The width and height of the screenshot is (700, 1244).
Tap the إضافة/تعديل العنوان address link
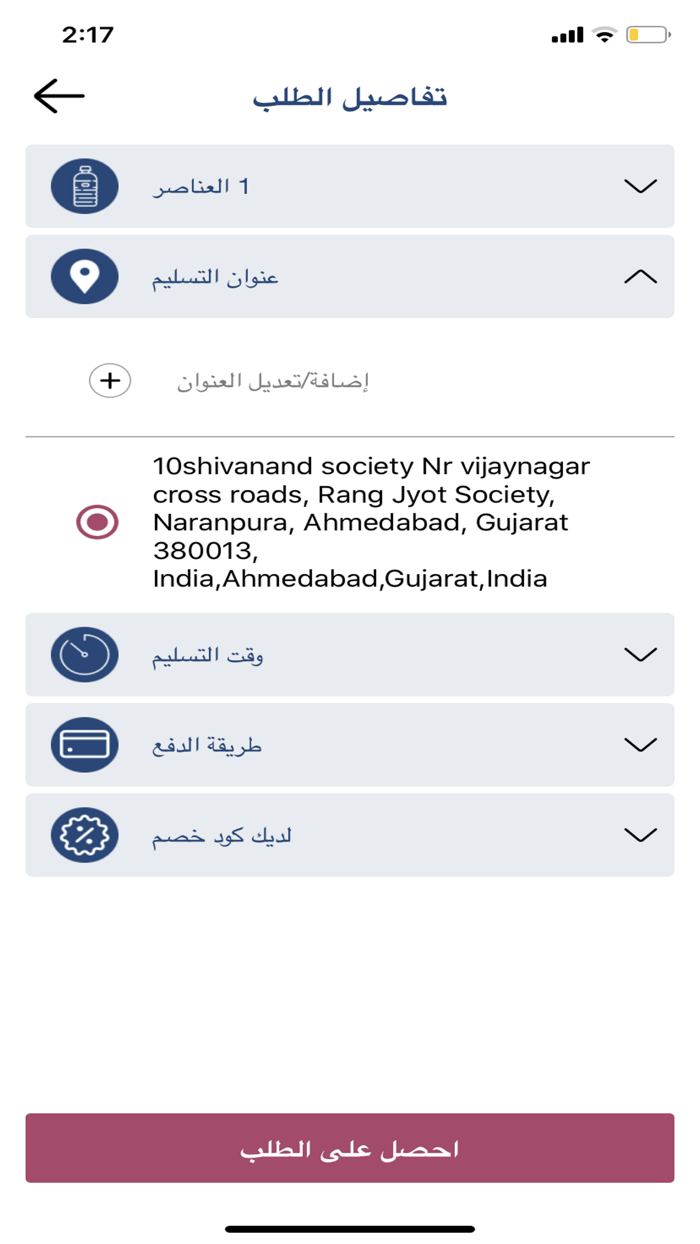[x=274, y=381]
